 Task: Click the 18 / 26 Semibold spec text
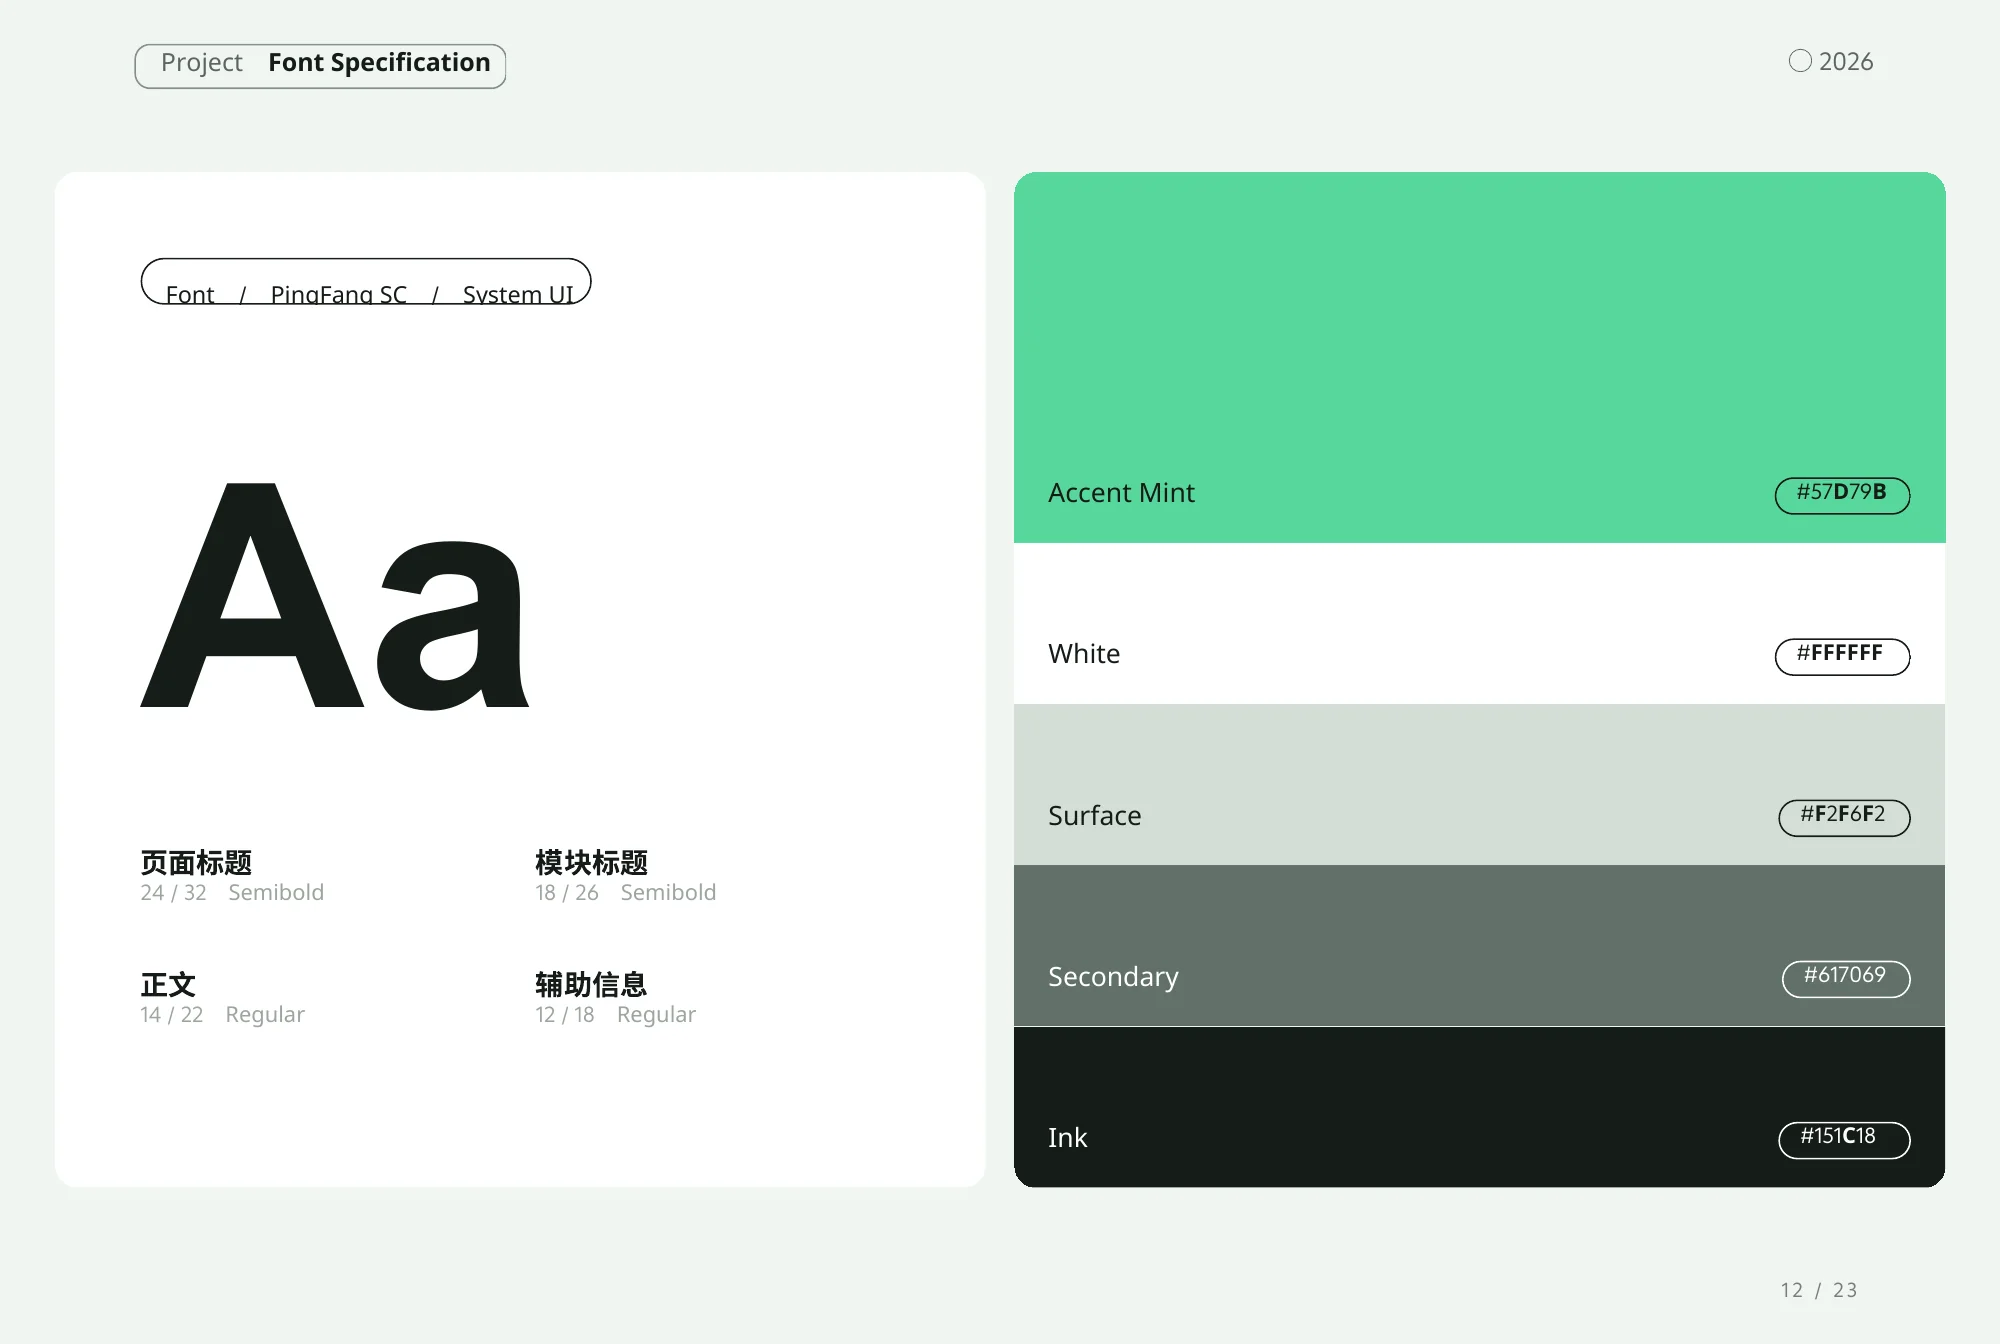626,892
